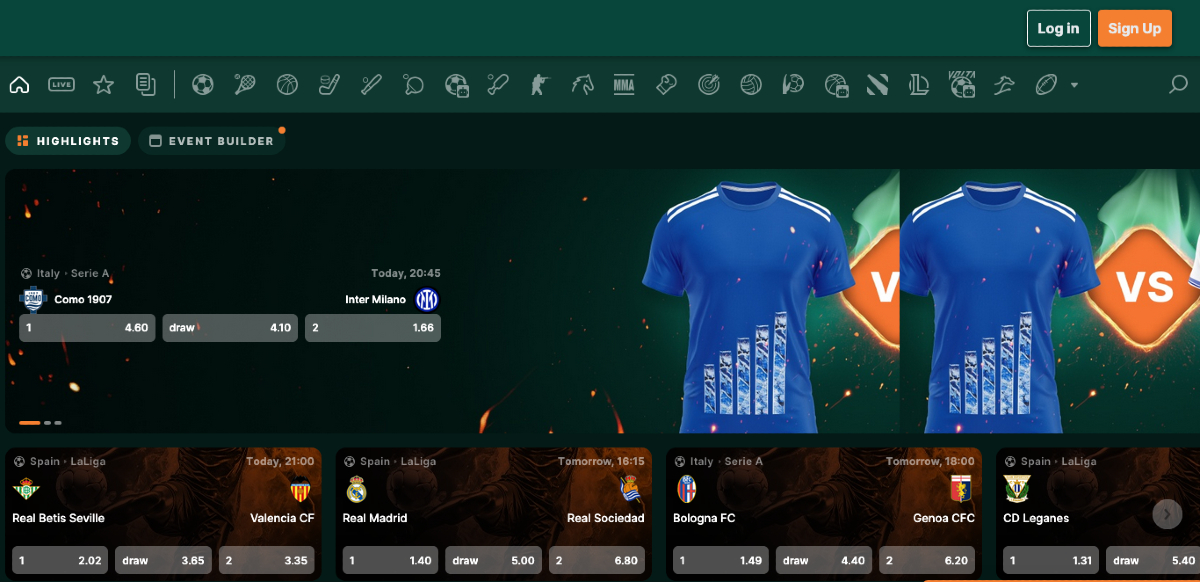Open CD Leganes team name
The width and height of the screenshot is (1200, 582).
1037,518
